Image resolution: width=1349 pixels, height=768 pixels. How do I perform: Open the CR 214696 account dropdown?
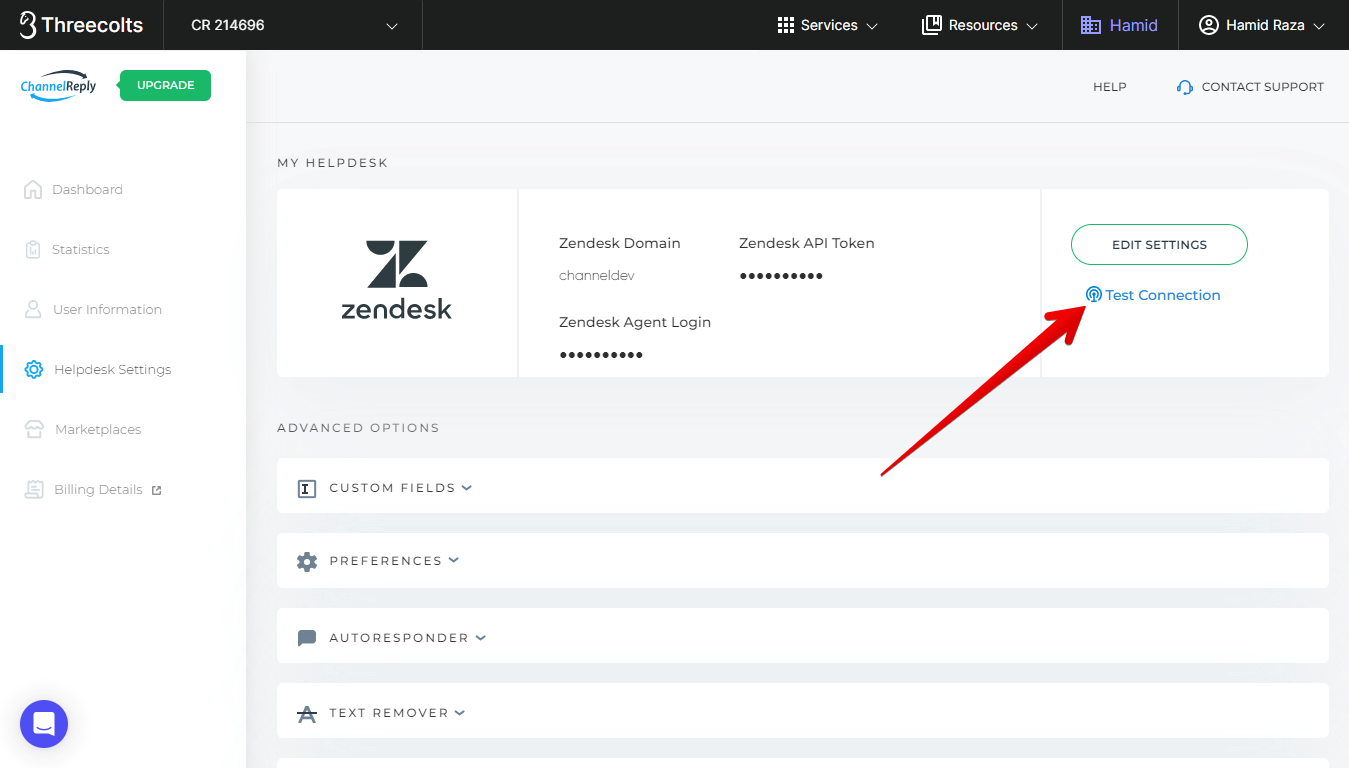point(293,25)
